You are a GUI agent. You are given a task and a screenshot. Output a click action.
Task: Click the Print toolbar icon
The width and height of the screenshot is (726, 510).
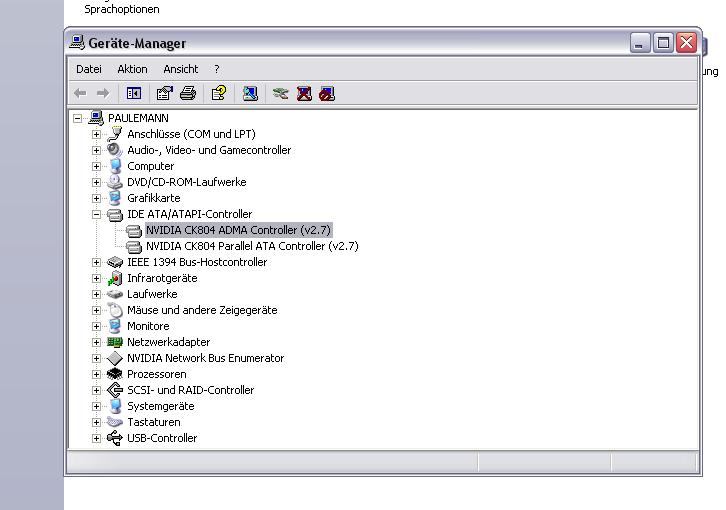188,94
